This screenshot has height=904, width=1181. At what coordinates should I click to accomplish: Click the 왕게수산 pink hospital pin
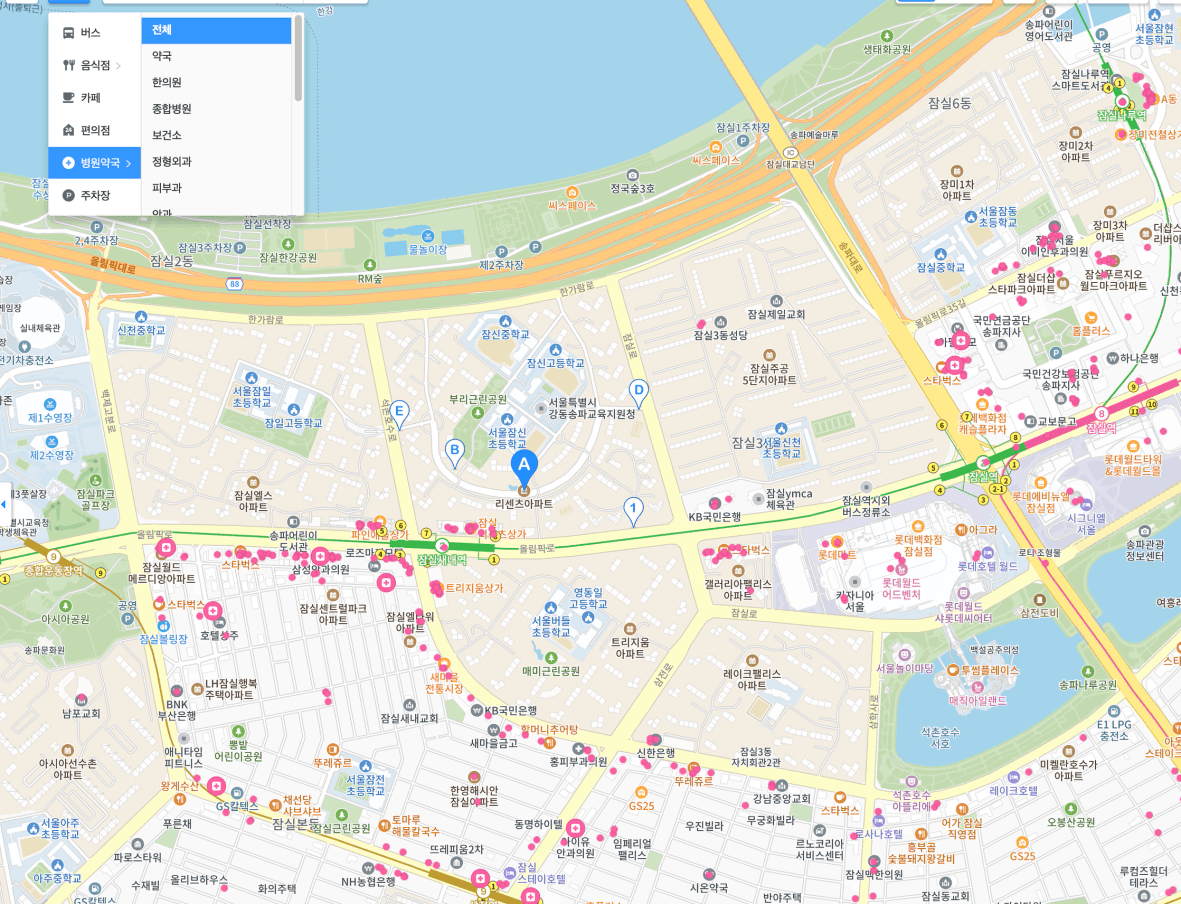[216, 786]
